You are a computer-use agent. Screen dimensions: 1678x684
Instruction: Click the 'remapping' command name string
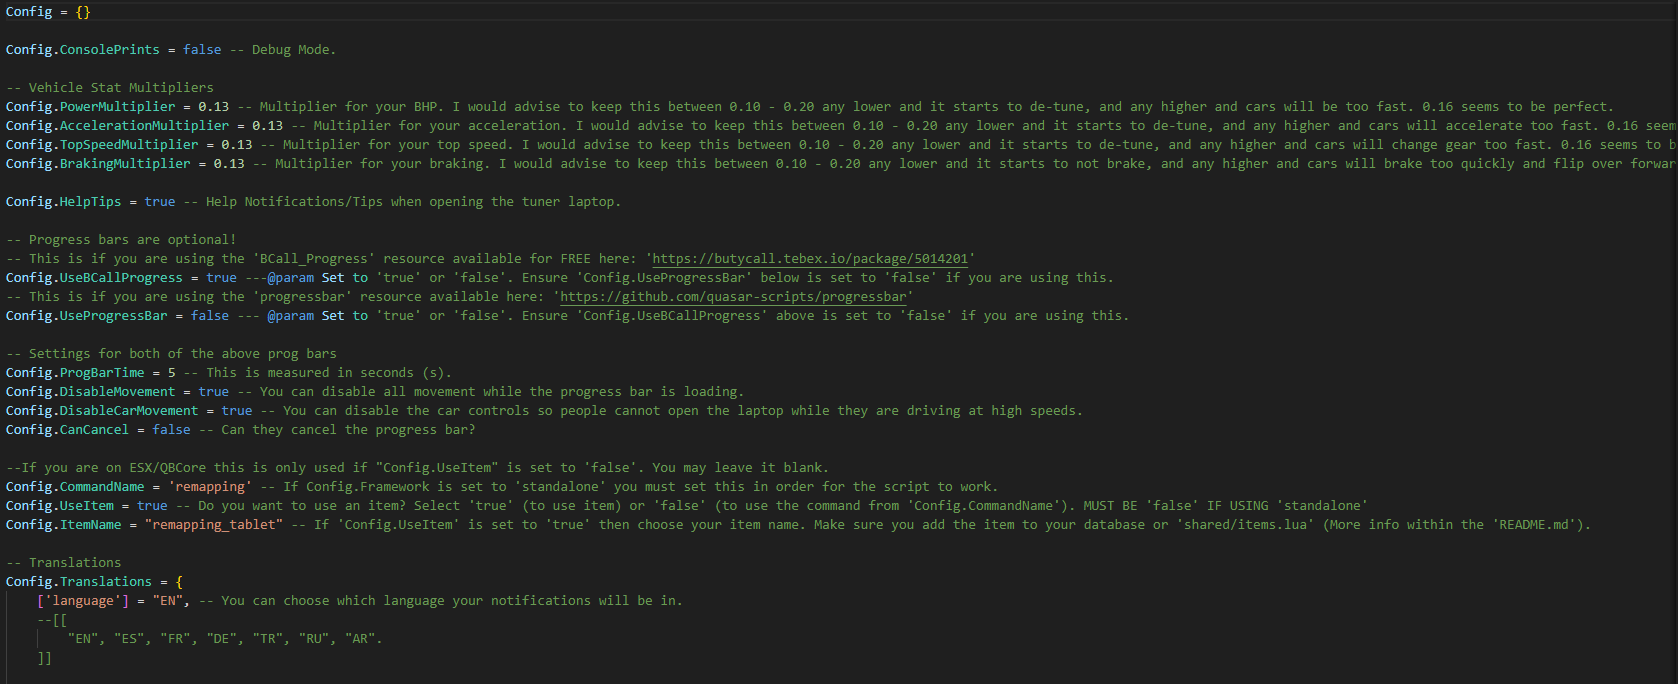coord(210,487)
